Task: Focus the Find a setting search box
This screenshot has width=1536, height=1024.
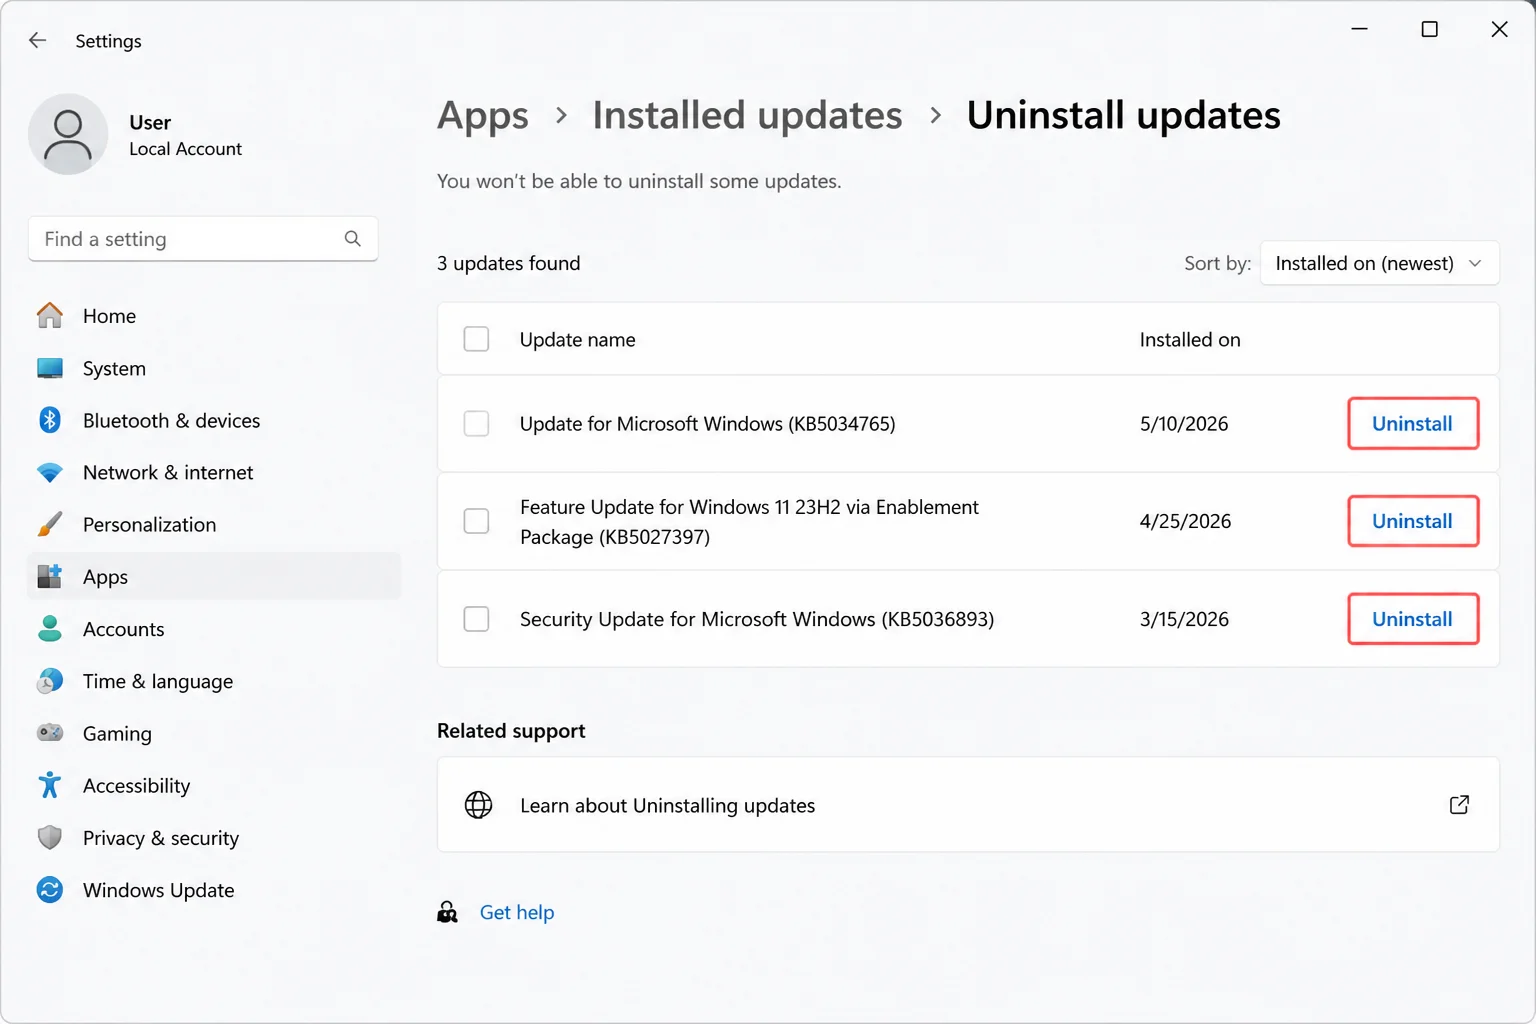Action: tap(203, 239)
